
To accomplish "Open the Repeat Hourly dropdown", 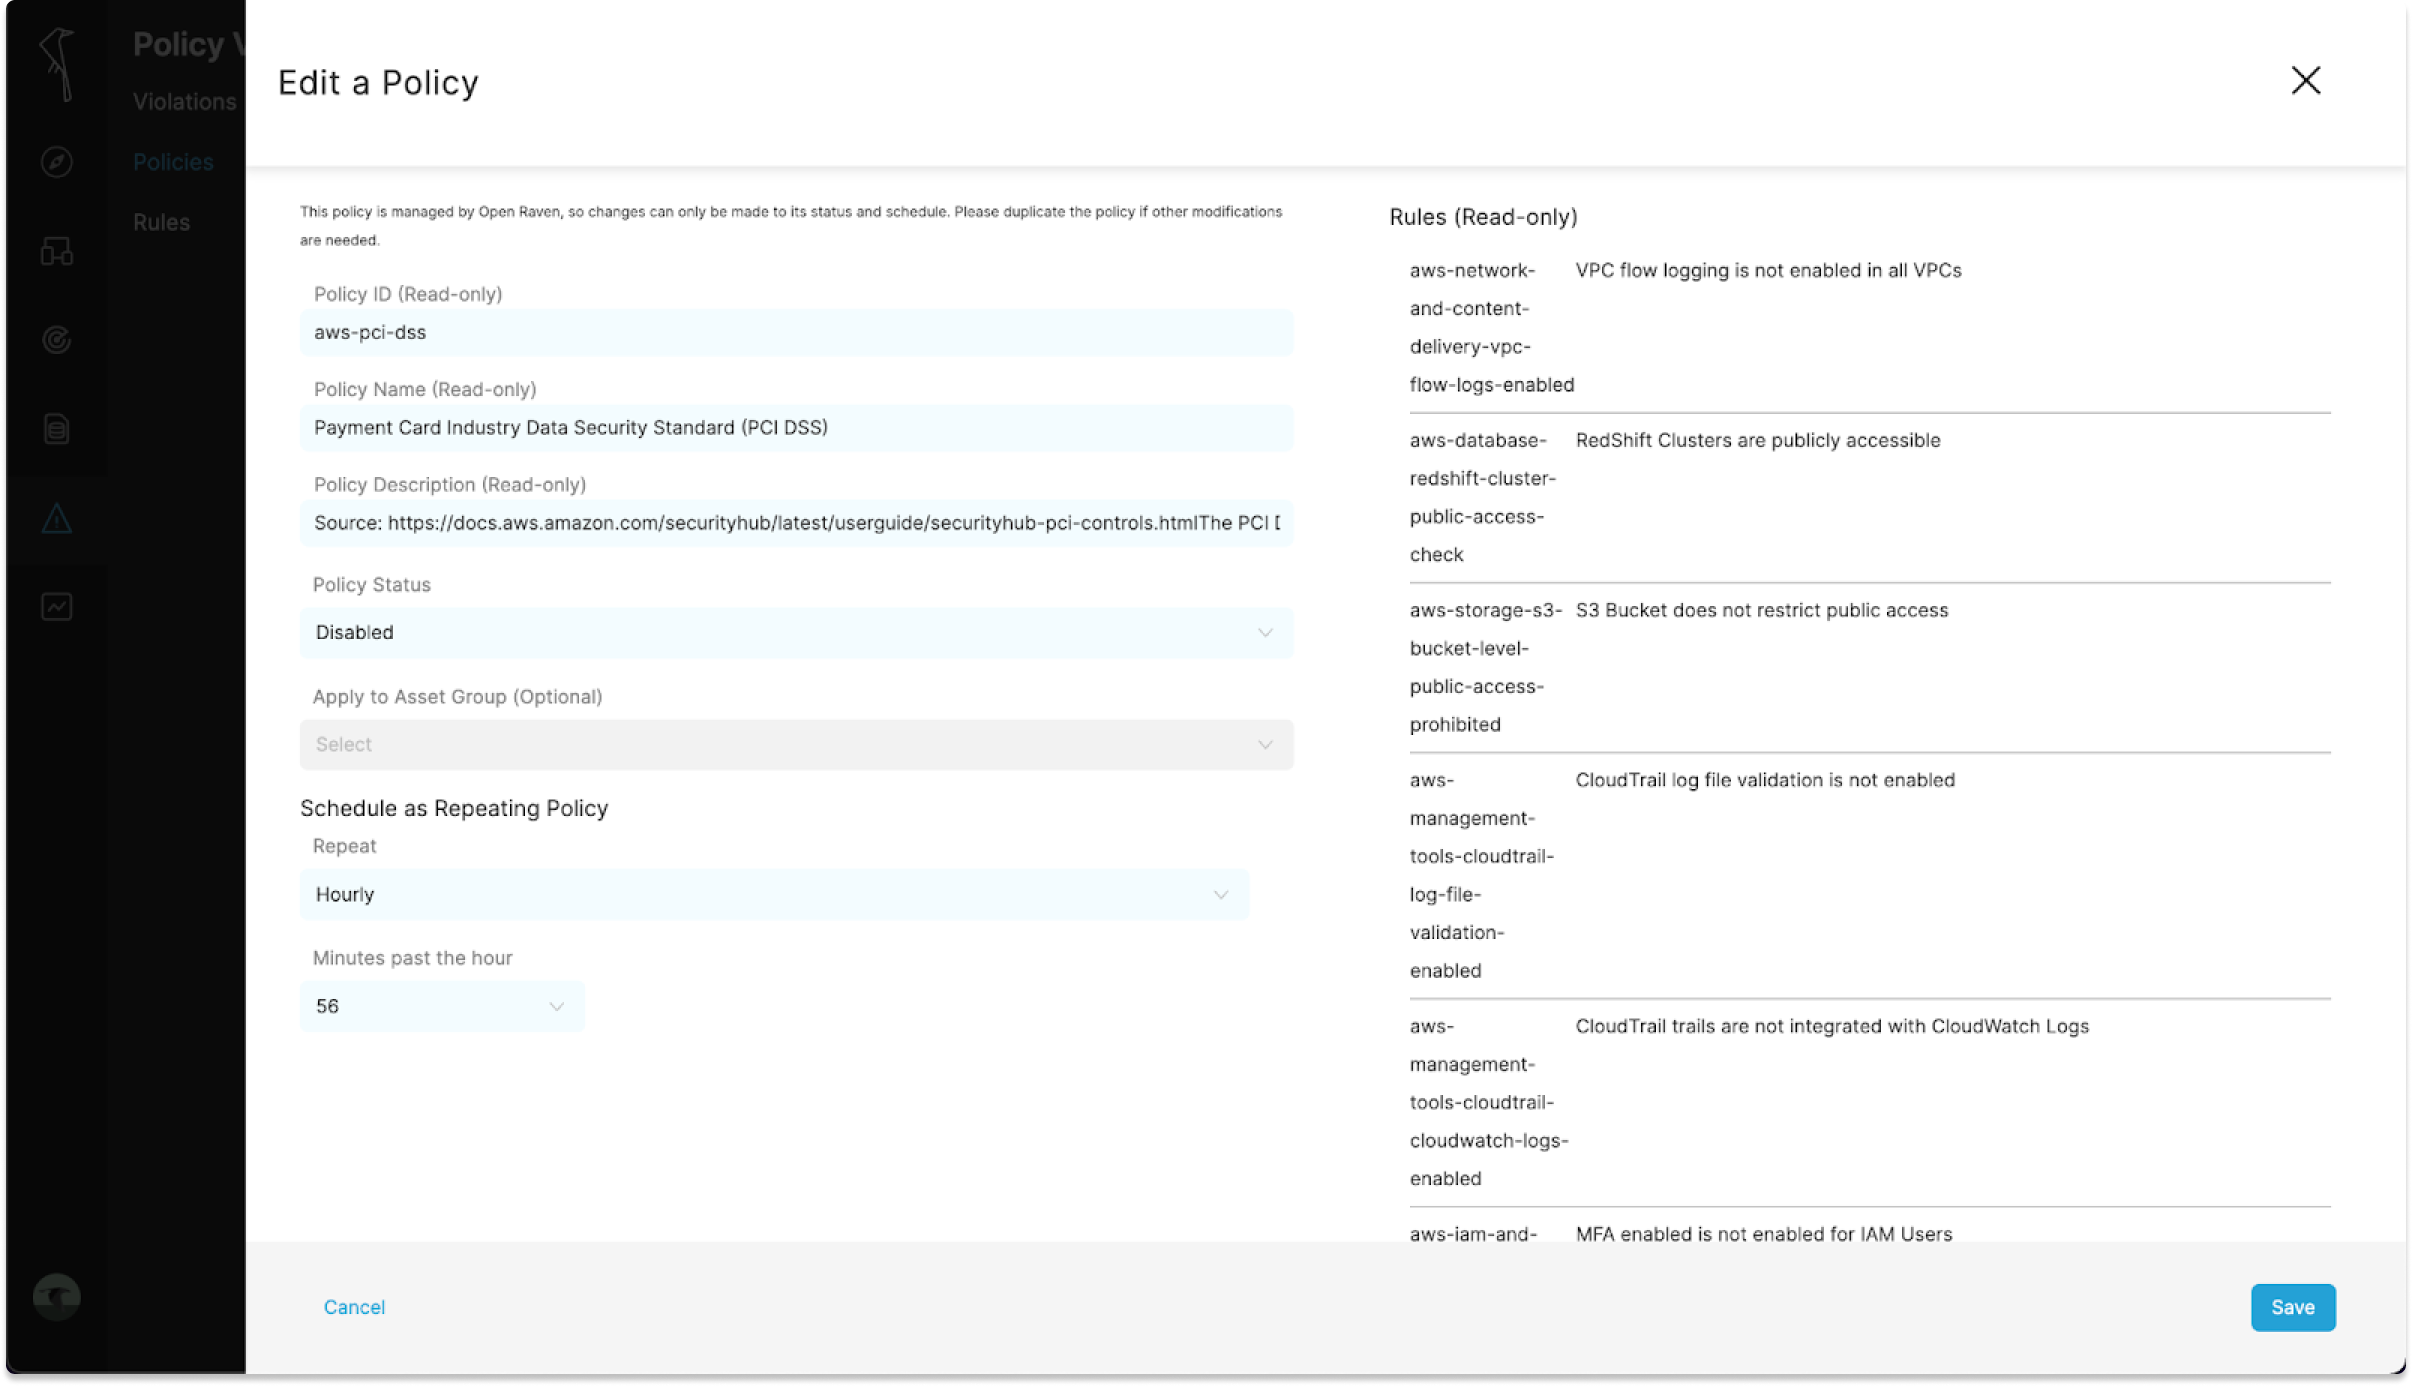I will tap(773, 895).
